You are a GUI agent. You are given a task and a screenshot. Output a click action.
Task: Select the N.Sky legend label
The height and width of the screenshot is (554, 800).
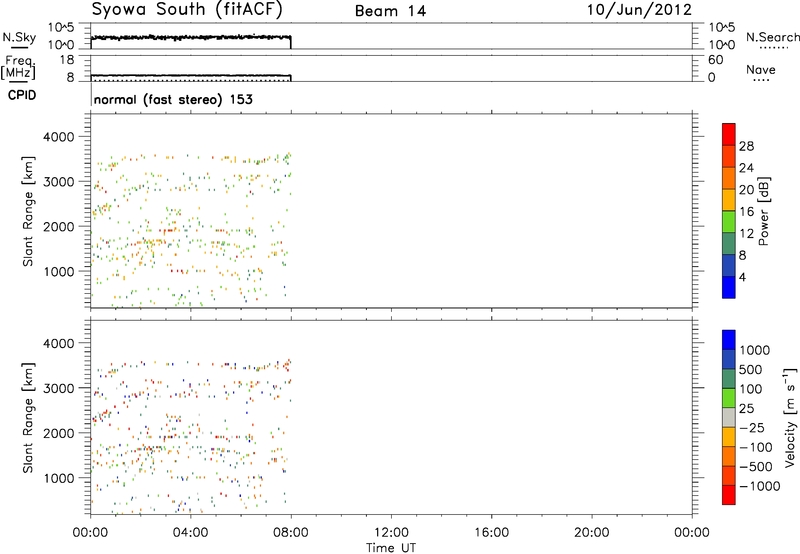(x=19, y=38)
